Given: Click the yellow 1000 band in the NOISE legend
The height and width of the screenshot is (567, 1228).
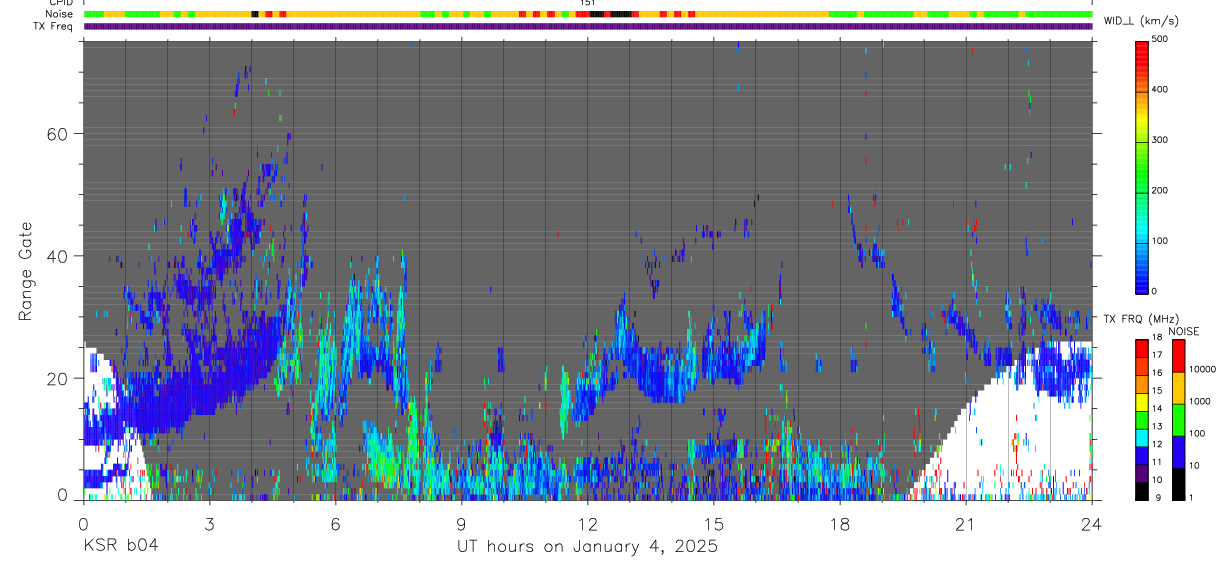Looking at the screenshot, I should point(1178,387).
